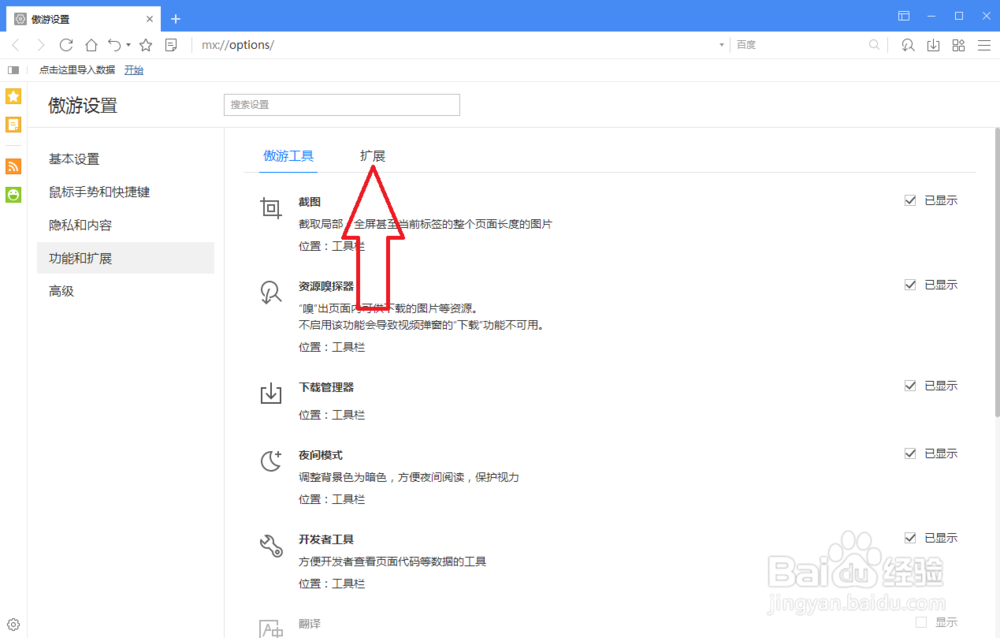Open the main hamburger menu
The width and height of the screenshot is (1000, 638).
pyautogui.click(x=984, y=45)
